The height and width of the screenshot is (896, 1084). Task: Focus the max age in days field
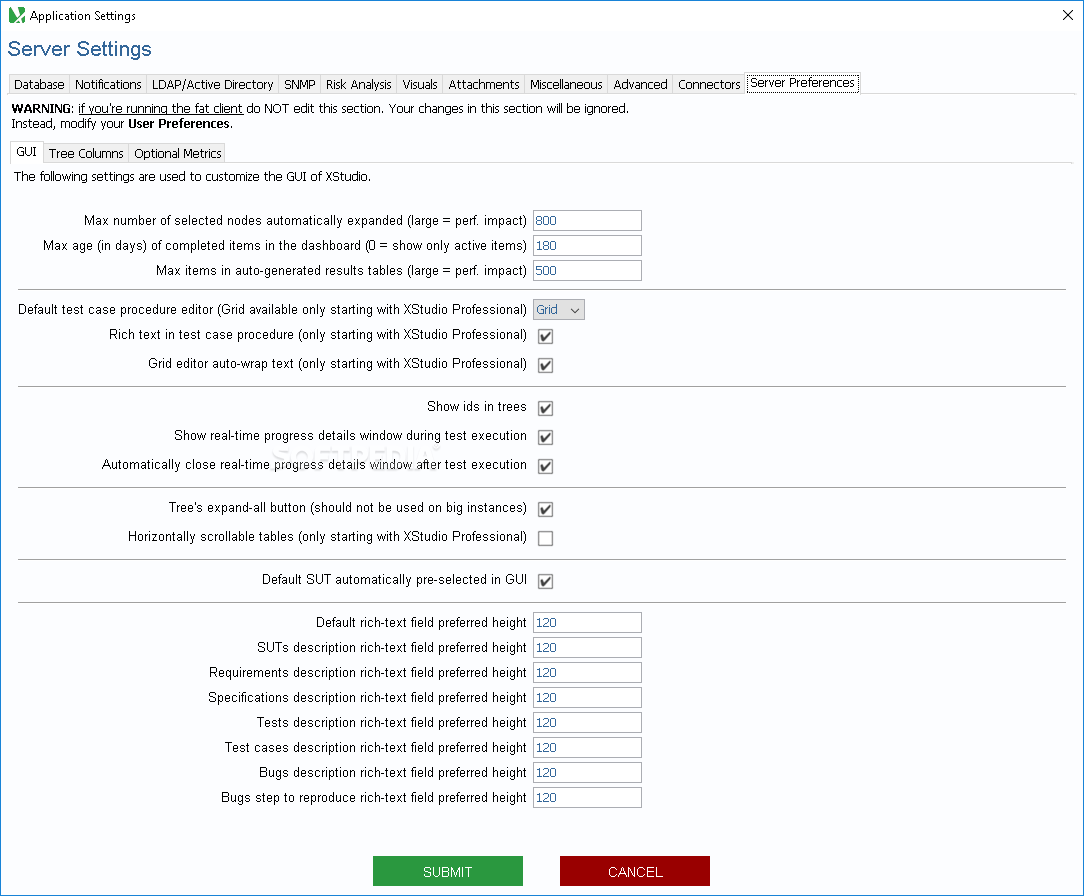(587, 245)
